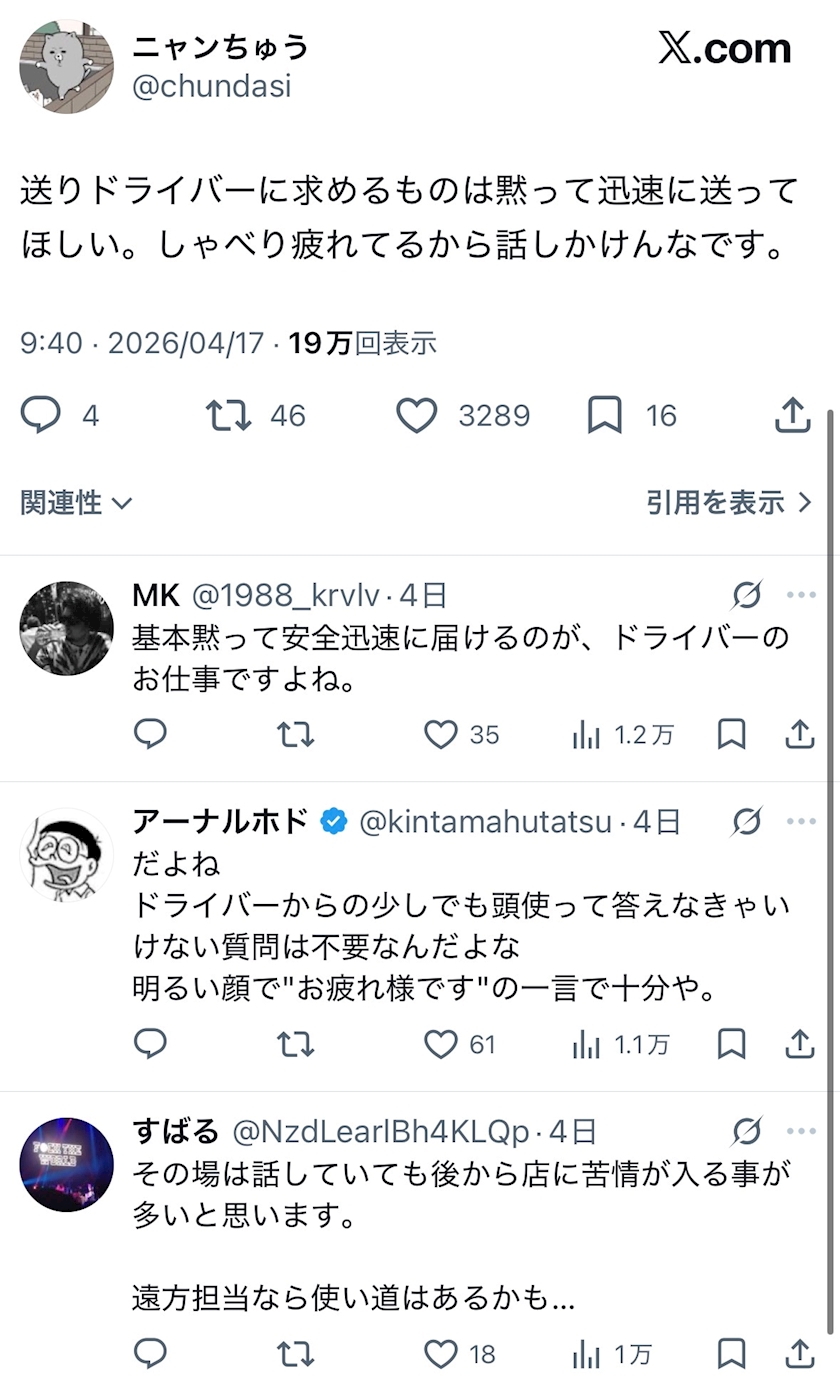The height and width of the screenshot is (1391, 840).
Task: Repost アーナルホド's reply
Action: pyautogui.click(x=295, y=1044)
